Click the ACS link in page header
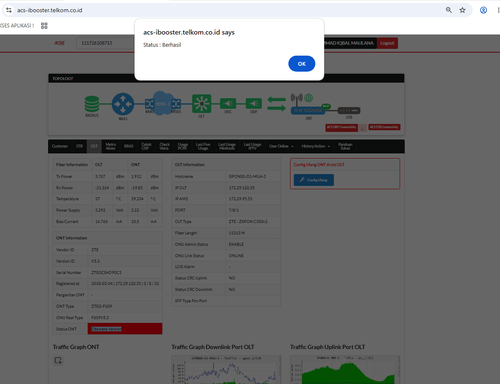This screenshot has height=384, width=500. pos(59,43)
